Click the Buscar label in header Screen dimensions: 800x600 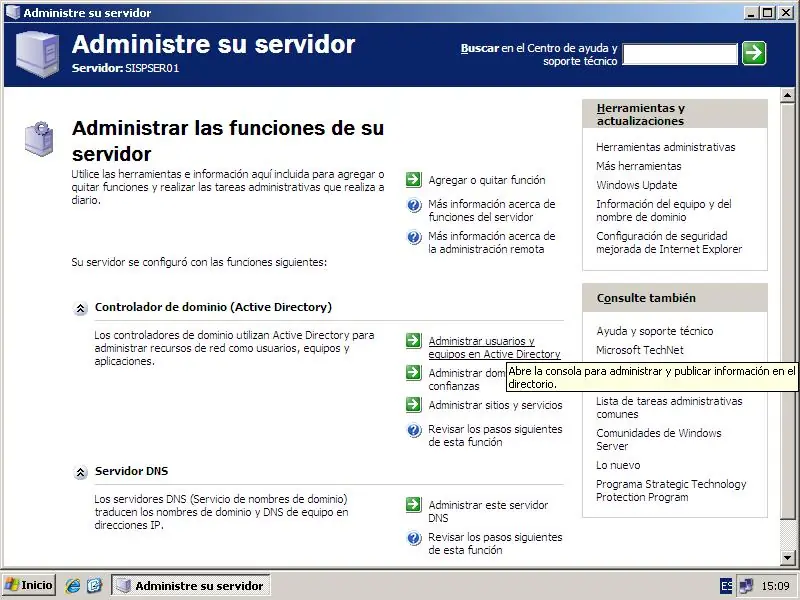click(480, 48)
